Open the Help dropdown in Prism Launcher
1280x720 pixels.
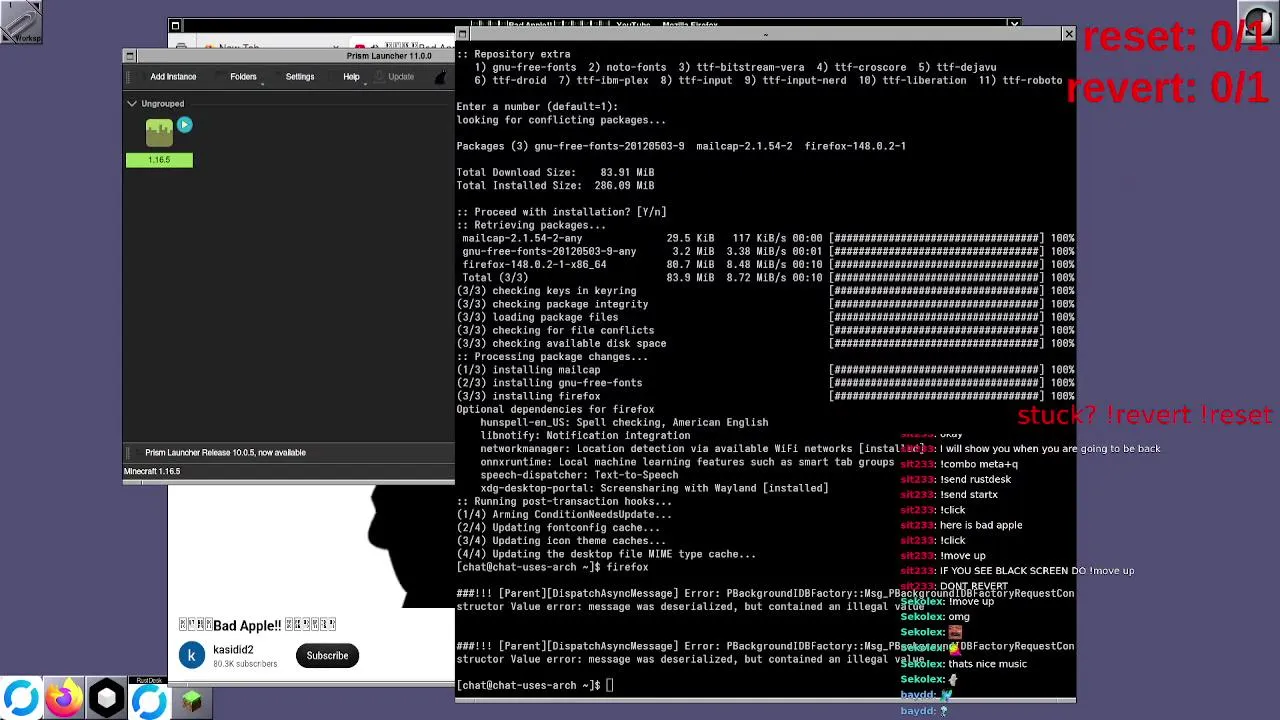click(351, 77)
